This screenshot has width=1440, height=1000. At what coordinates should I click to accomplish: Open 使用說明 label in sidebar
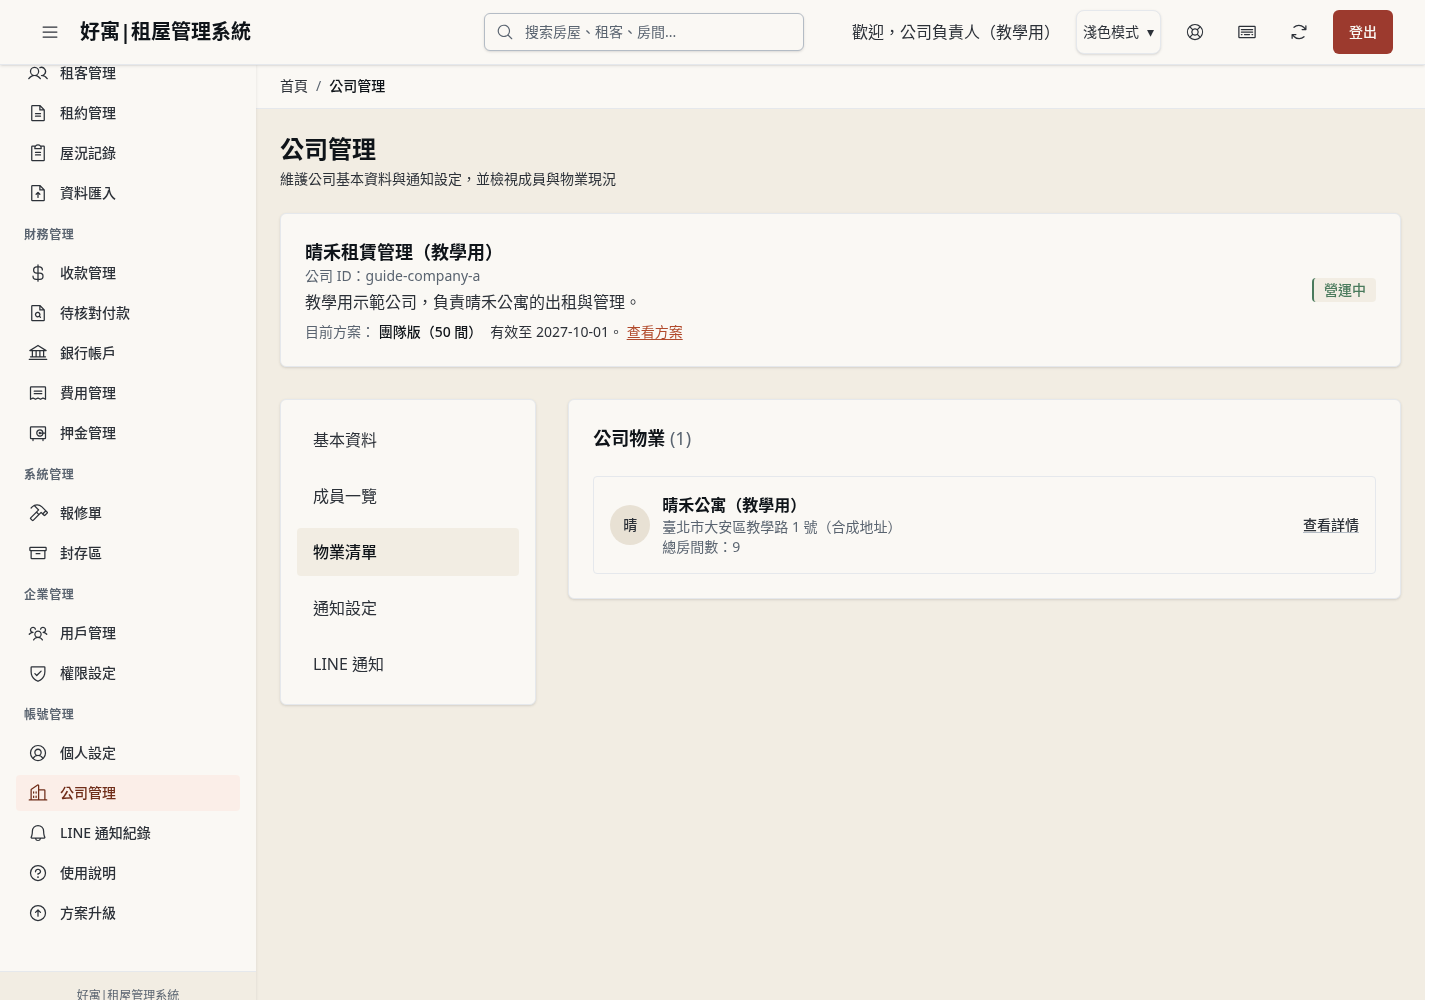88,873
